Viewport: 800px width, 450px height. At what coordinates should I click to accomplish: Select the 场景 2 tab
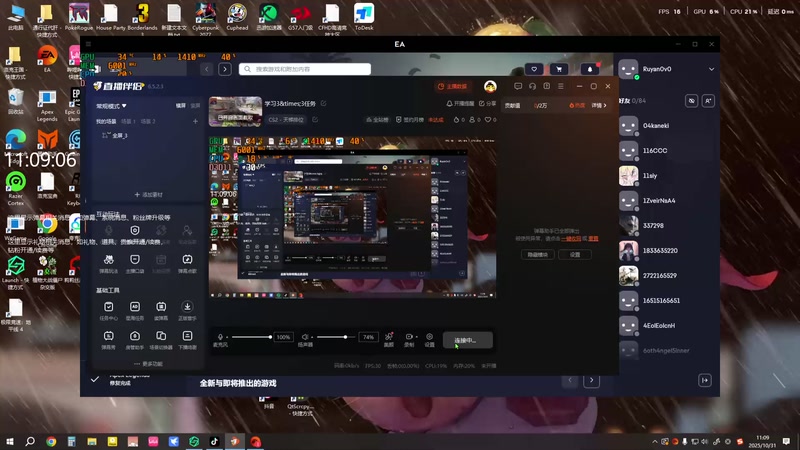[148, 121]
